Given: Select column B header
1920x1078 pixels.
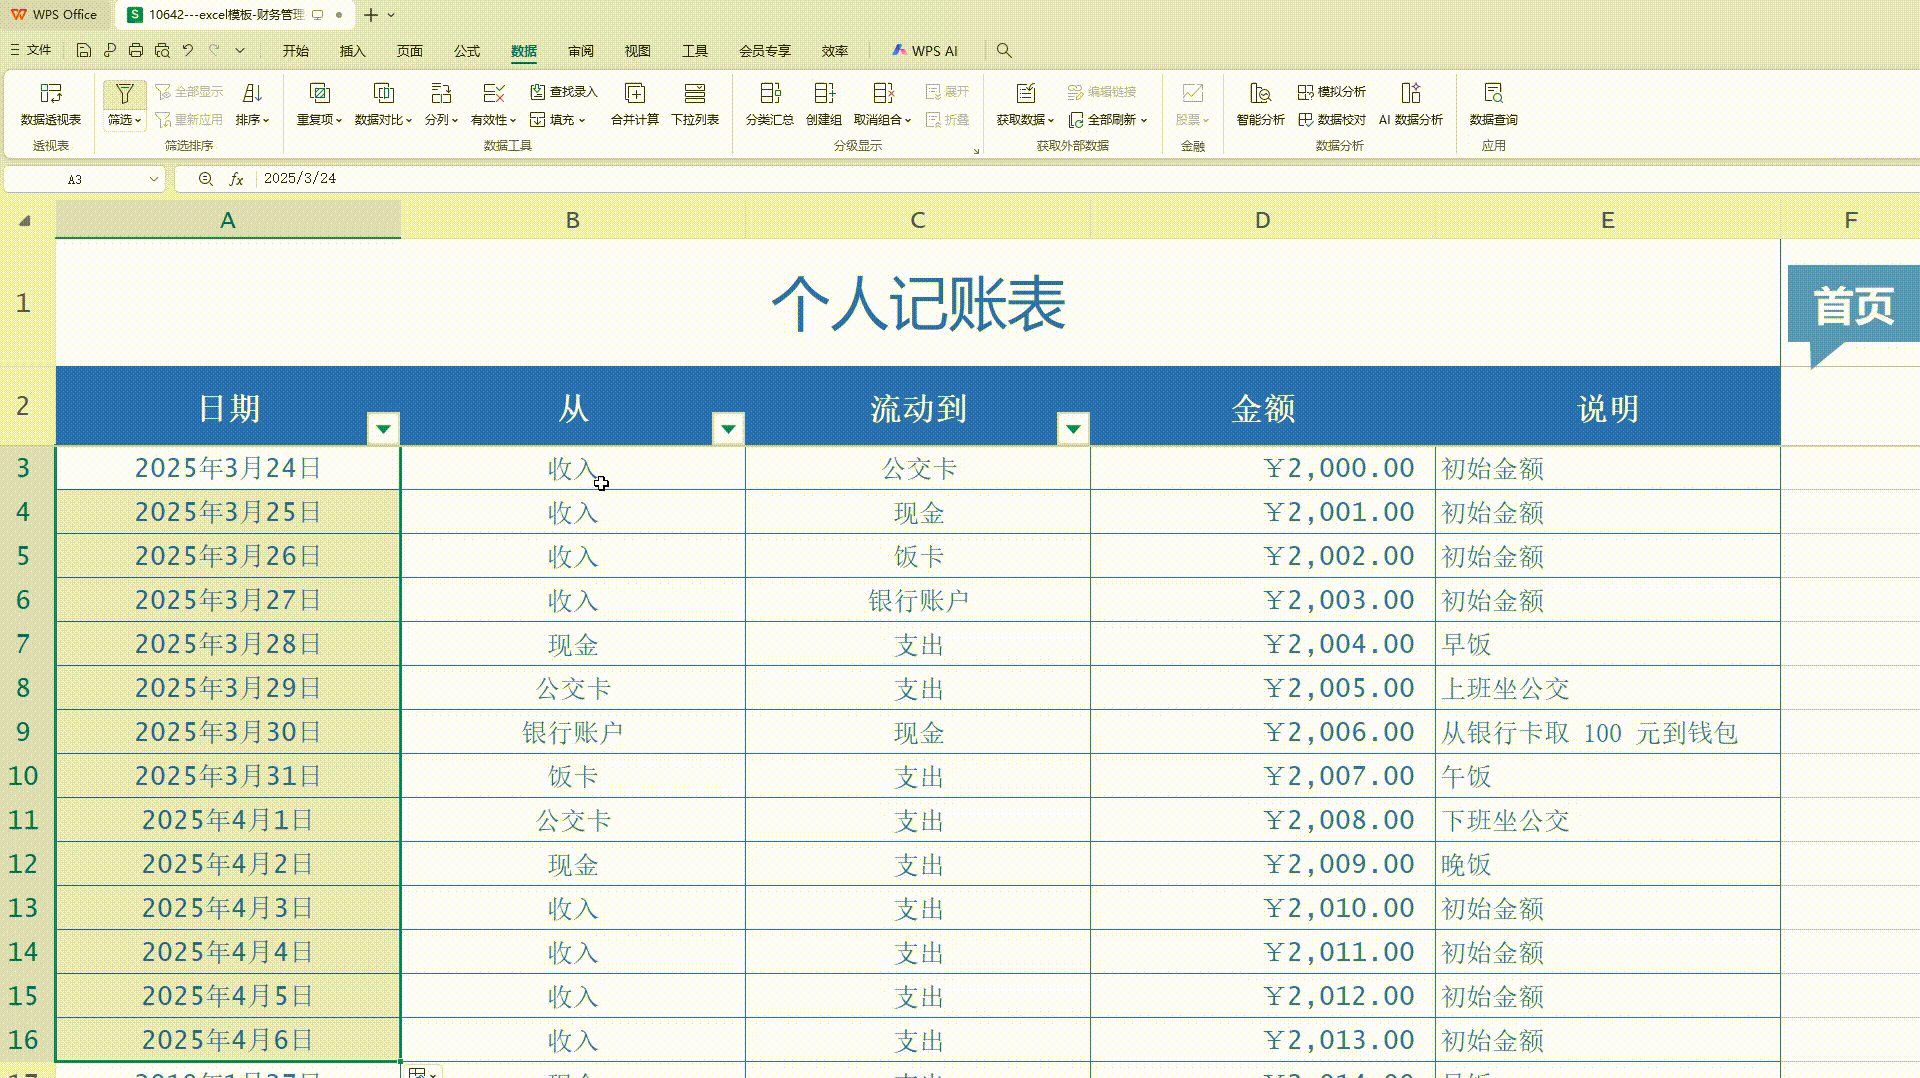Looking at the screenshot, I should point(573,220).
